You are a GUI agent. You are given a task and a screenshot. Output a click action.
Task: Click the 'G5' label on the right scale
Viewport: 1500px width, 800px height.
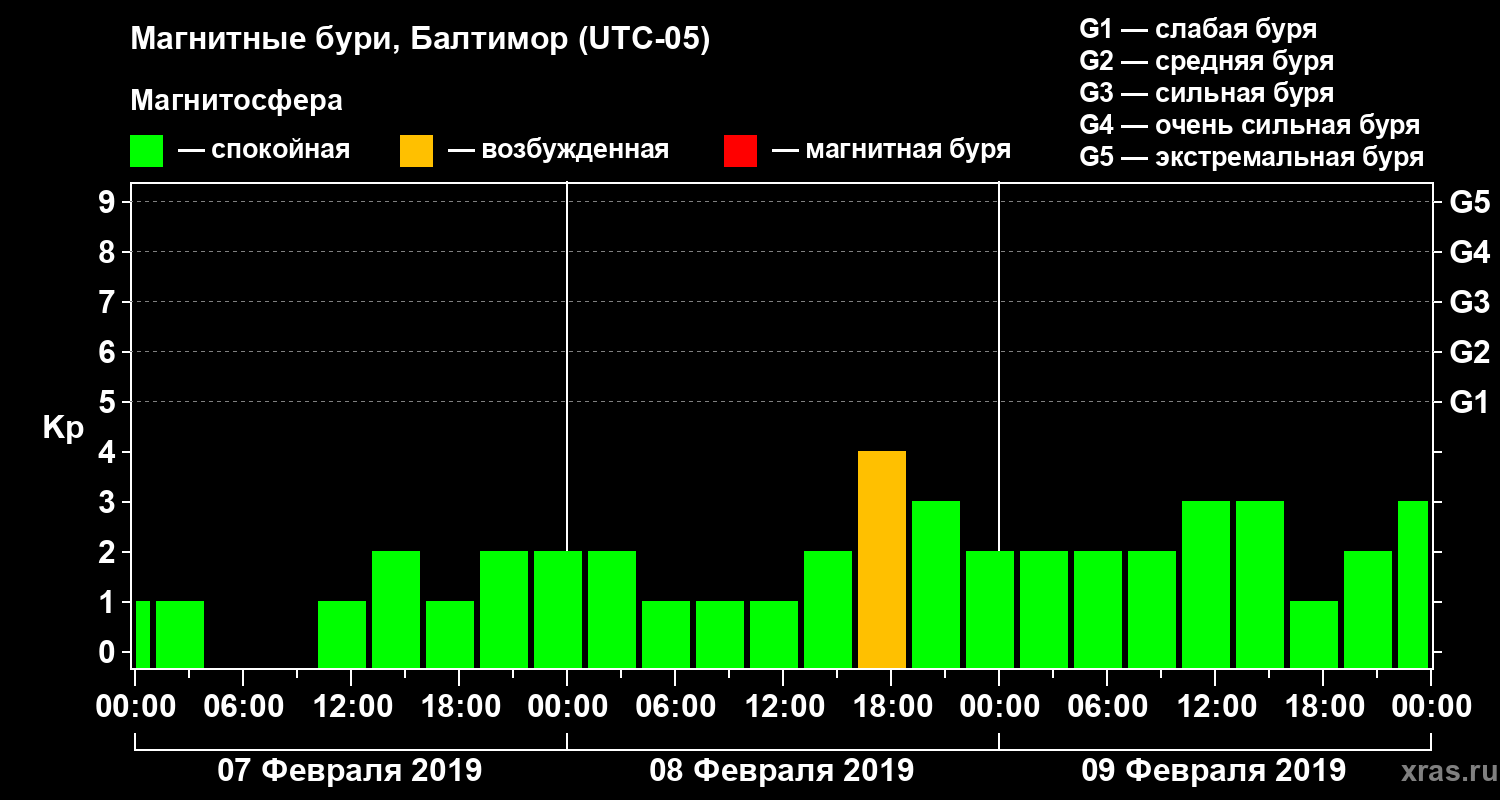[1469, 202]
